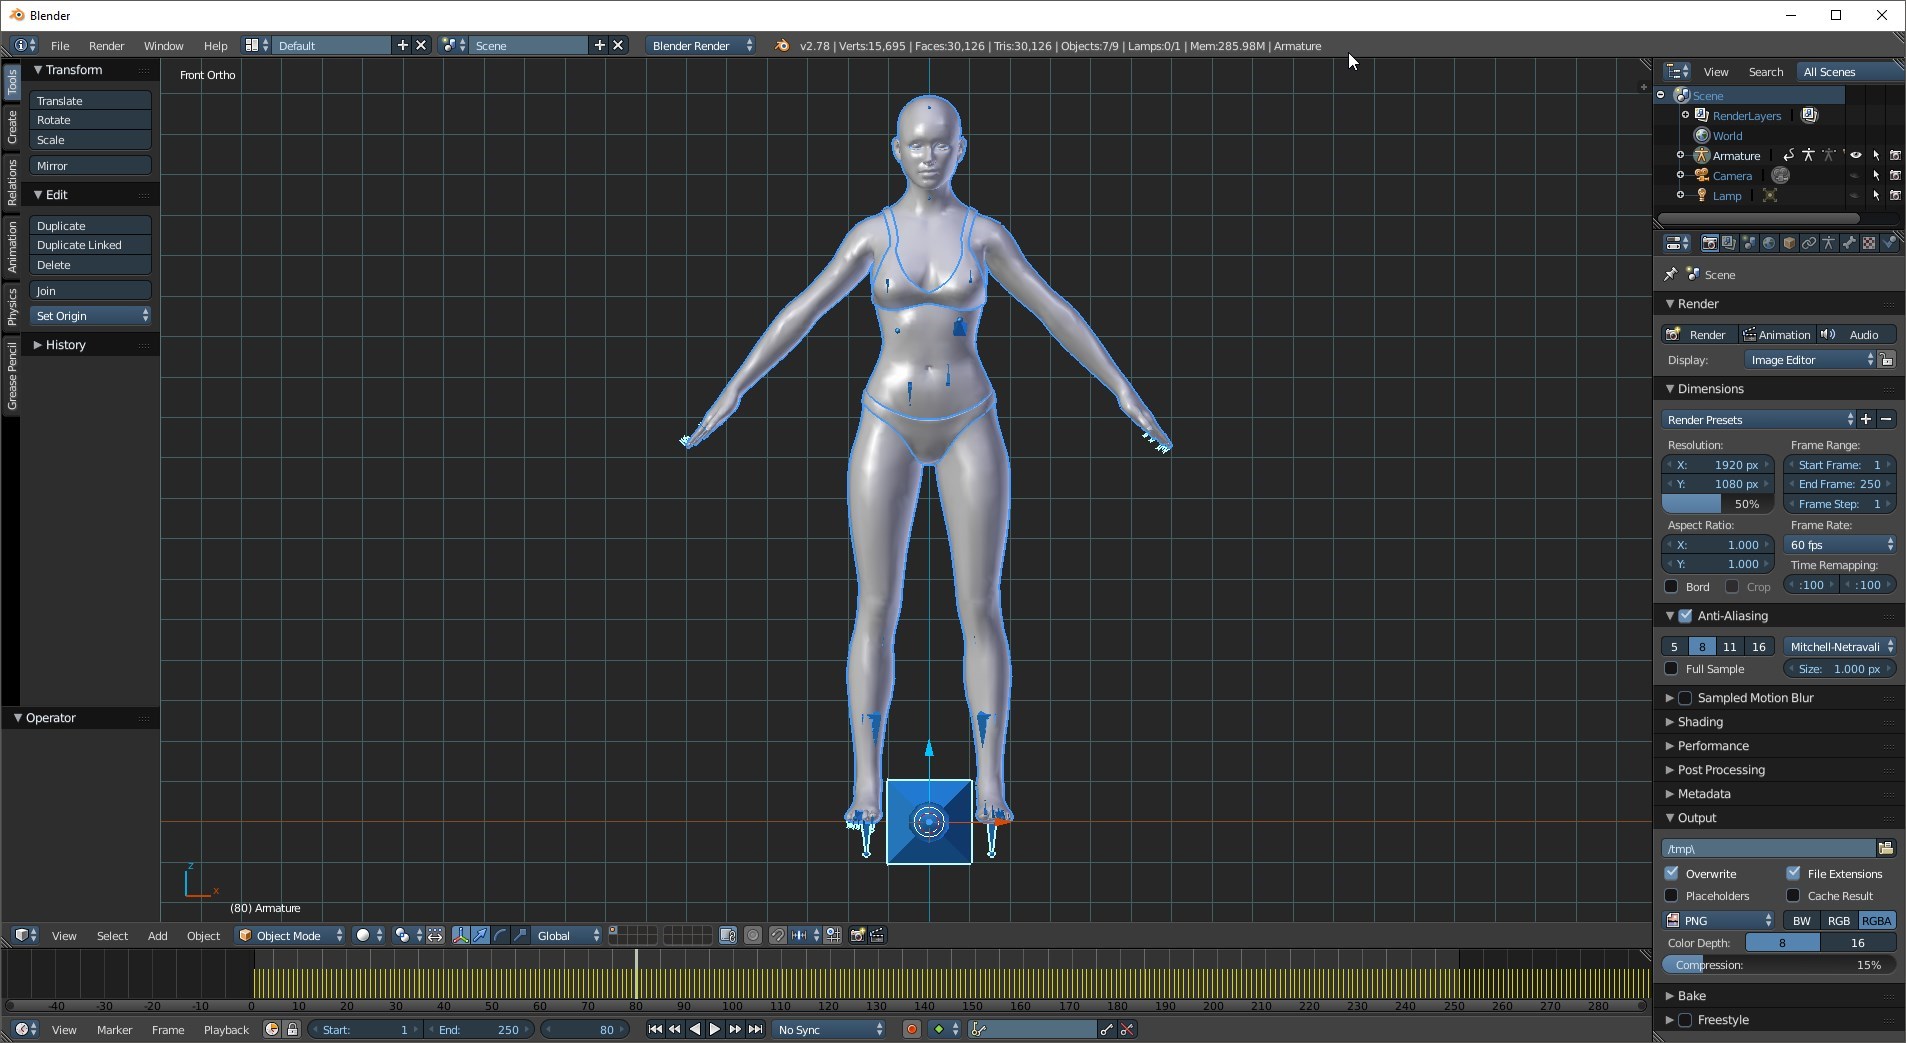Open the Armature data properties tab
The image size is (1906, 1043).
tap(1829, 243)
